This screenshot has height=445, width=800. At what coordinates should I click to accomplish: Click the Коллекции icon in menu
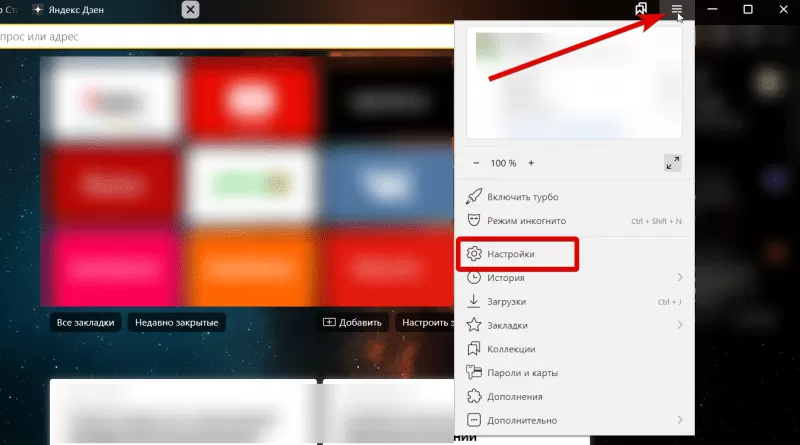tap(473, 349)
